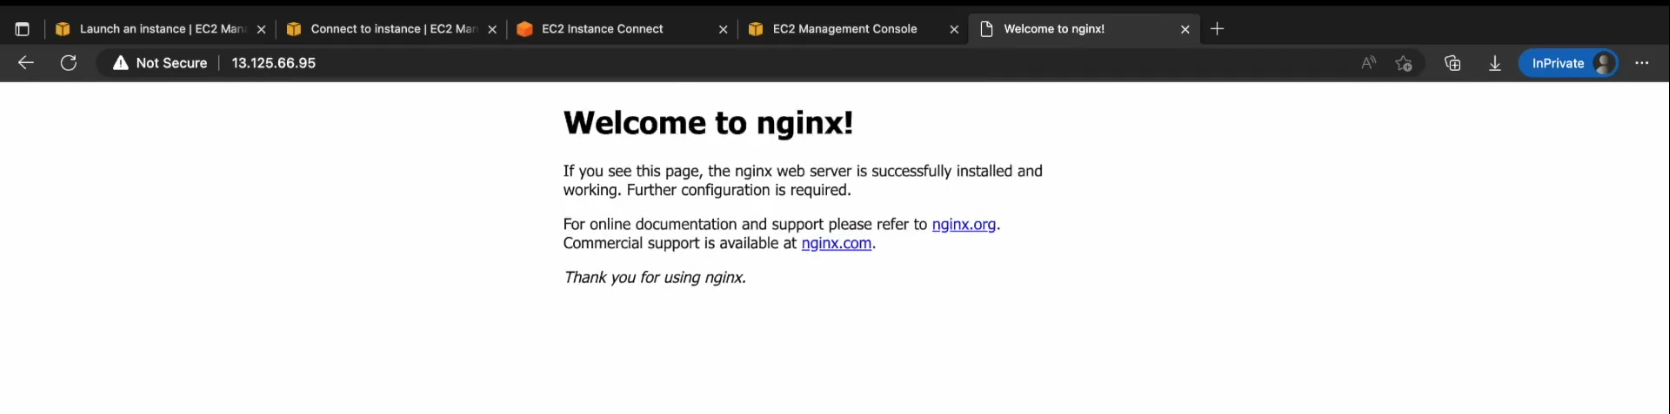Switch to Launch an instance EC2 tab
Viewport: 1670px width, 414px height.
point(160,29)
